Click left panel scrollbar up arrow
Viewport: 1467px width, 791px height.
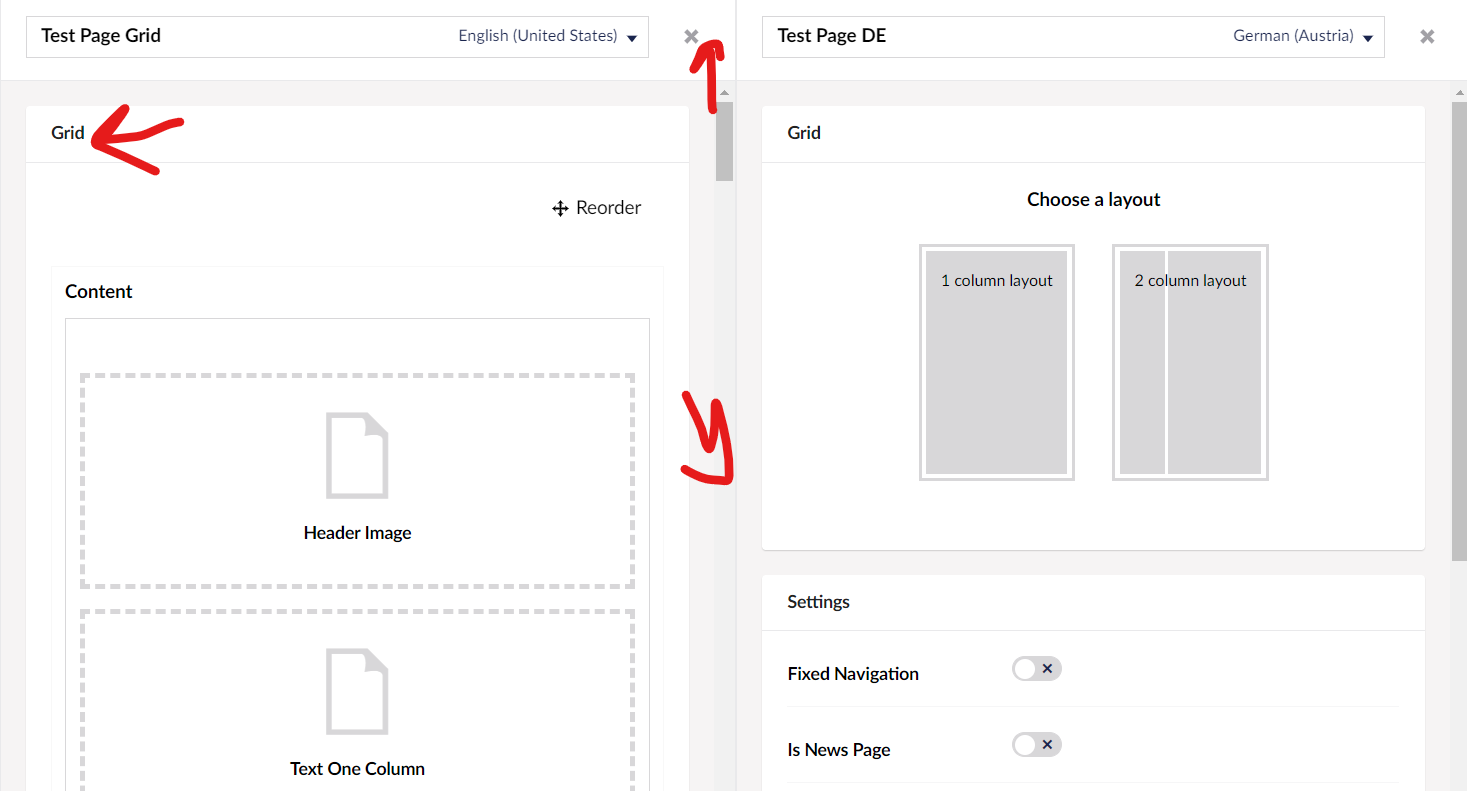[x=724, y=93]
